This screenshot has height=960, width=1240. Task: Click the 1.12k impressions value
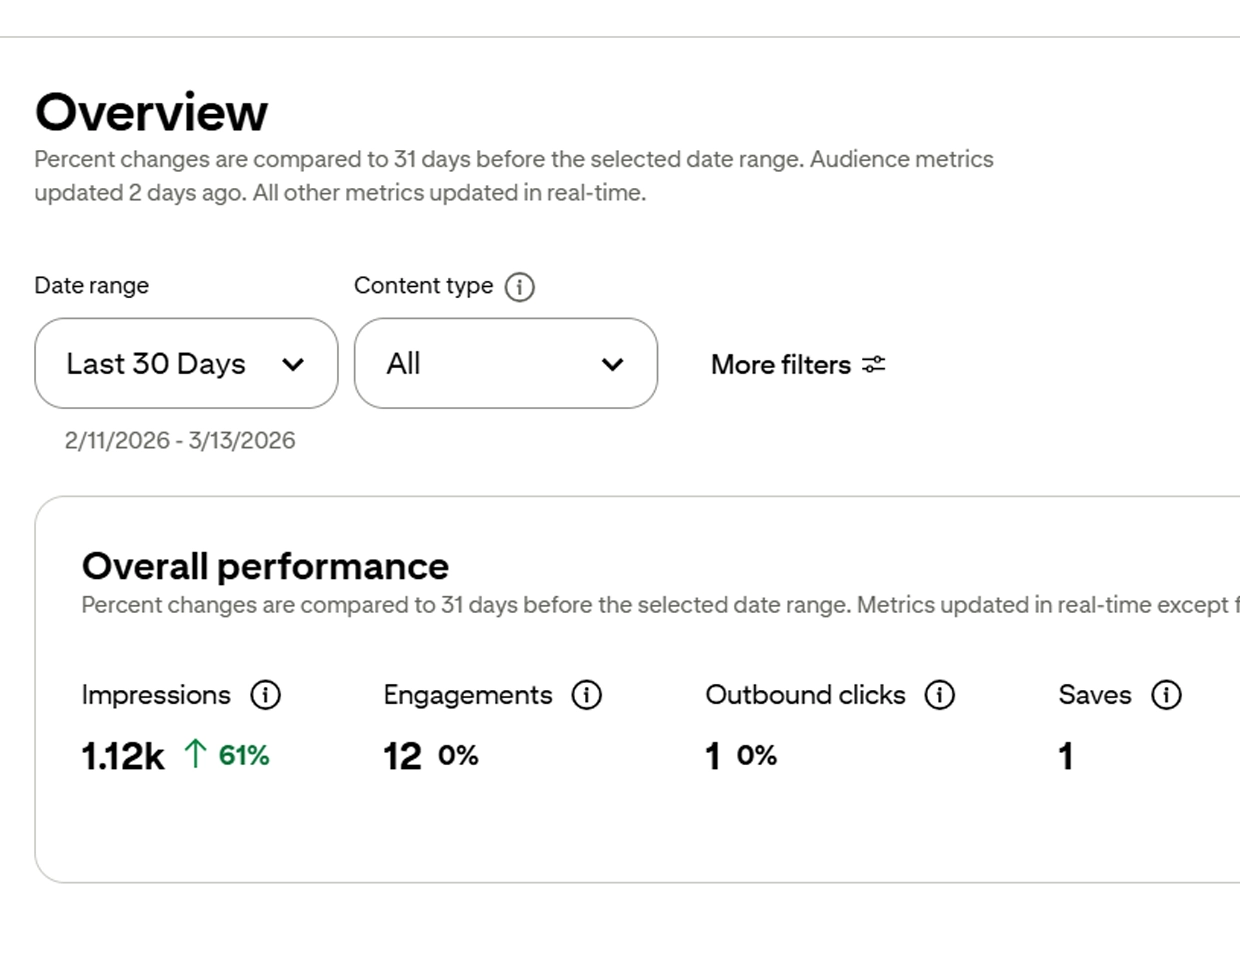point(123,756)
